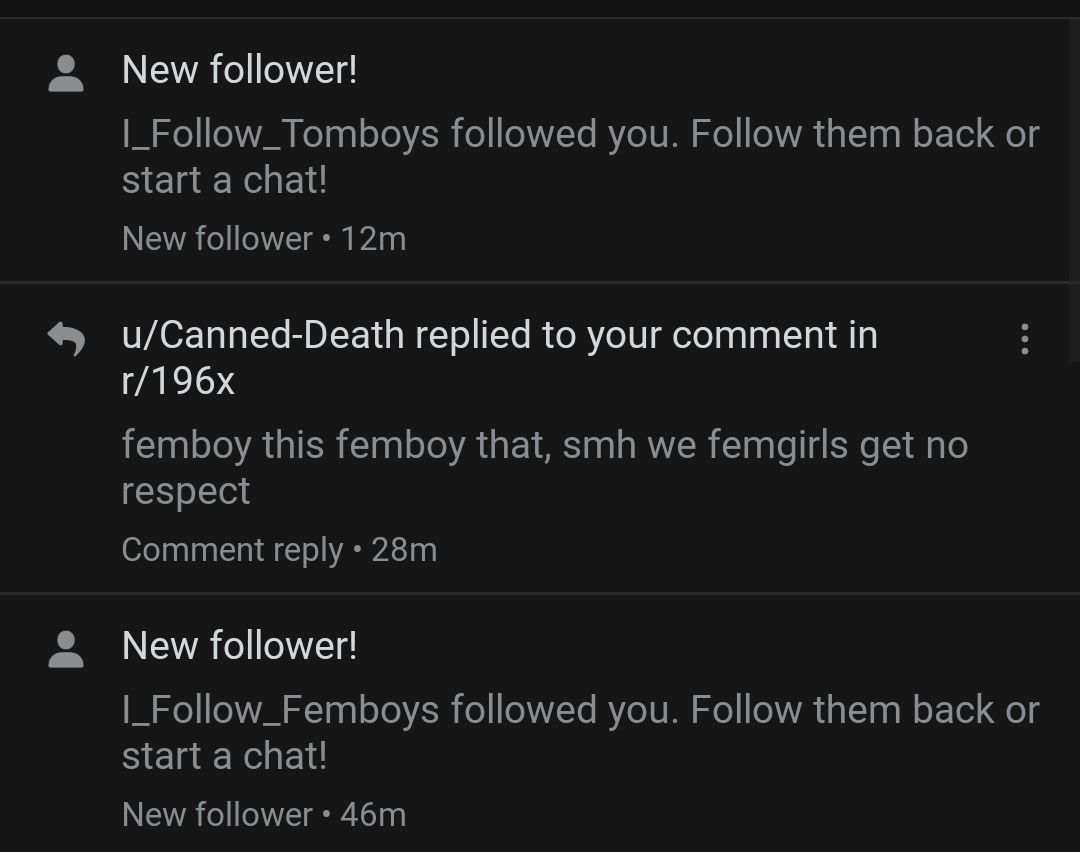Open the 12m-old "New follower!" heading
Screen dimensions: 1080x852
(239, 71)
